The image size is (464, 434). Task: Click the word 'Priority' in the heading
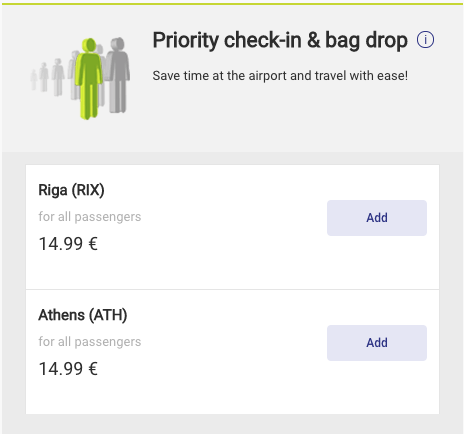coord(186,40)
